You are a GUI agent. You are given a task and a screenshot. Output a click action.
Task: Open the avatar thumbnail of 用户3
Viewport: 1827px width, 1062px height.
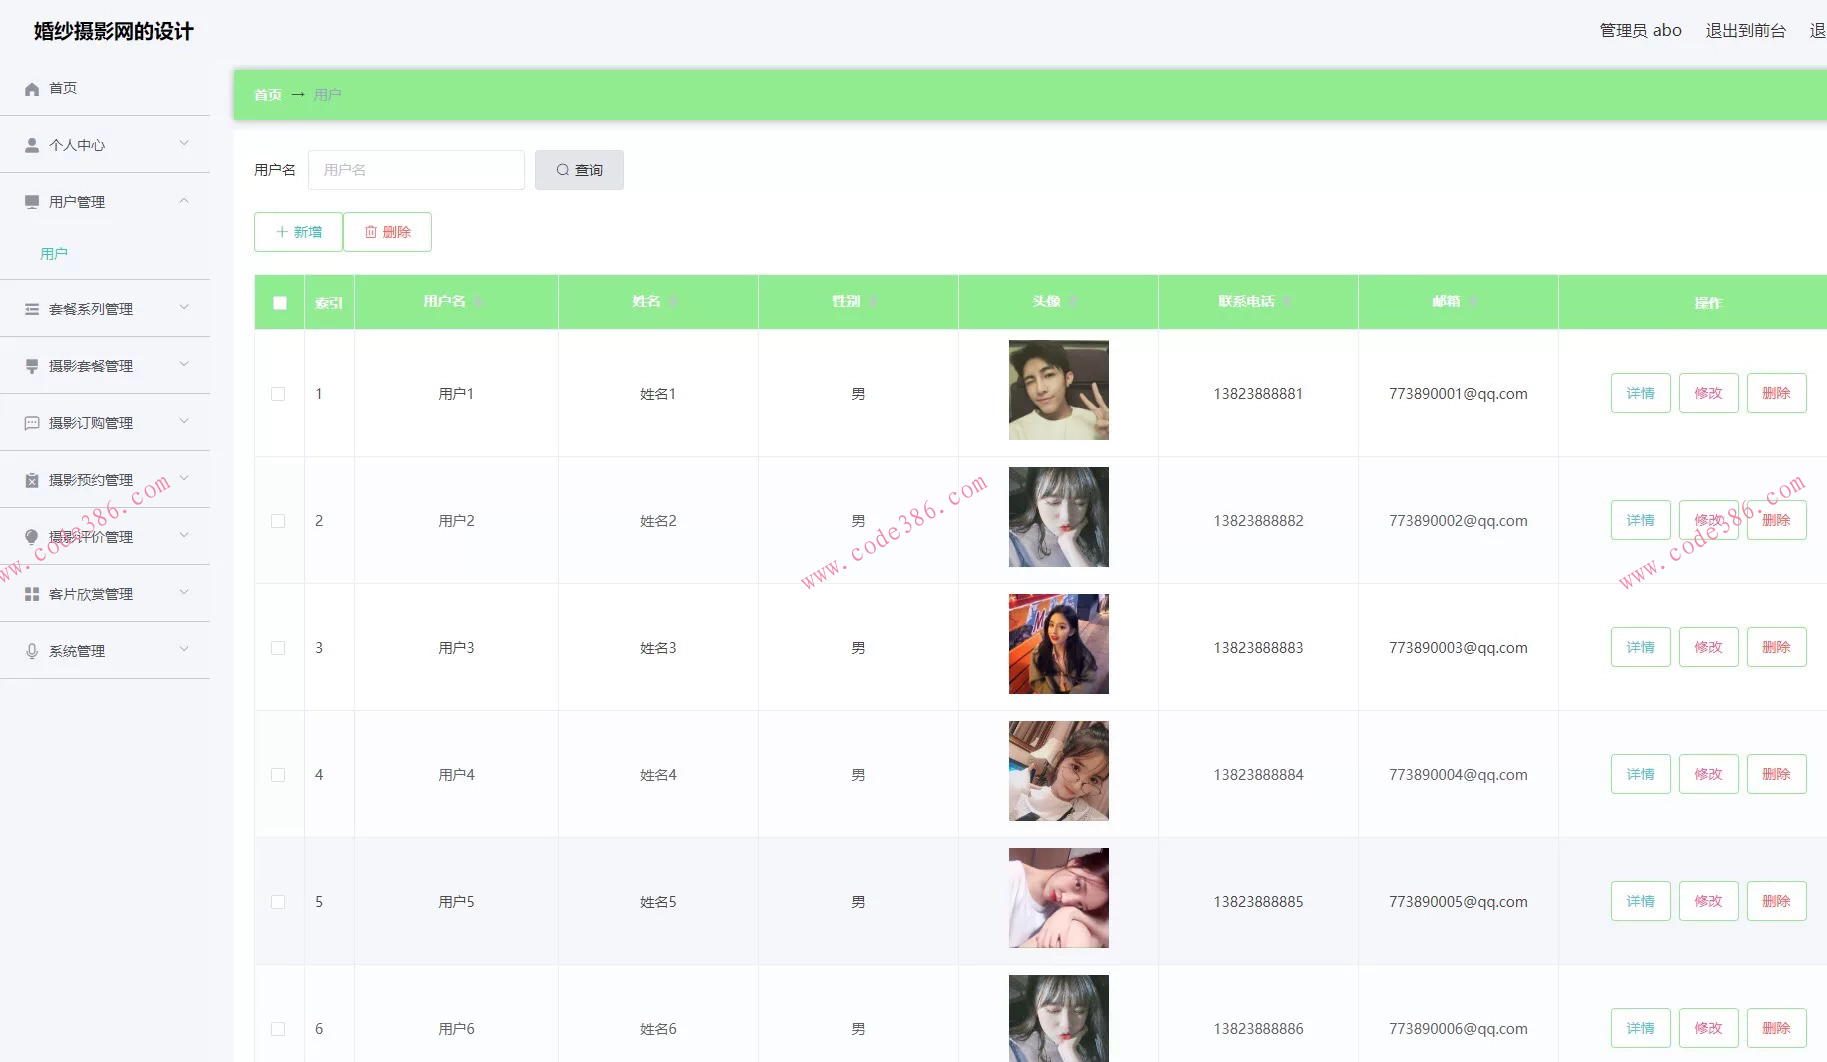[x=1058, y=644]
